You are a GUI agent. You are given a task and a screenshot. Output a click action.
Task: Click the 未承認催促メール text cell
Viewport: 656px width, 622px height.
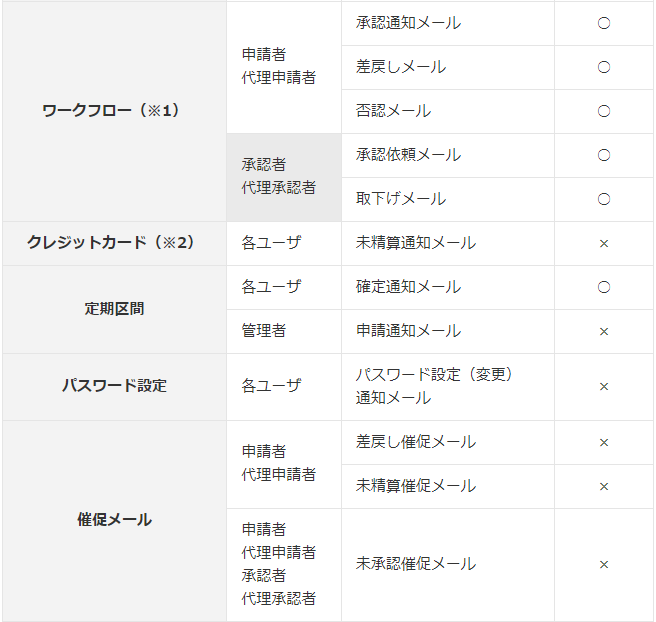(x=416, y=564)
